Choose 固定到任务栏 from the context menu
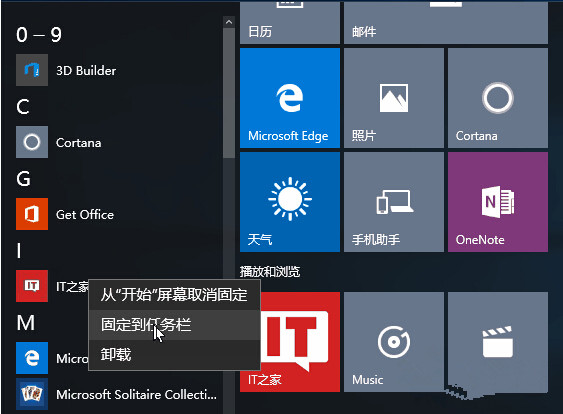563x414 pixels. pyautogui.click(x=174, y=325)
